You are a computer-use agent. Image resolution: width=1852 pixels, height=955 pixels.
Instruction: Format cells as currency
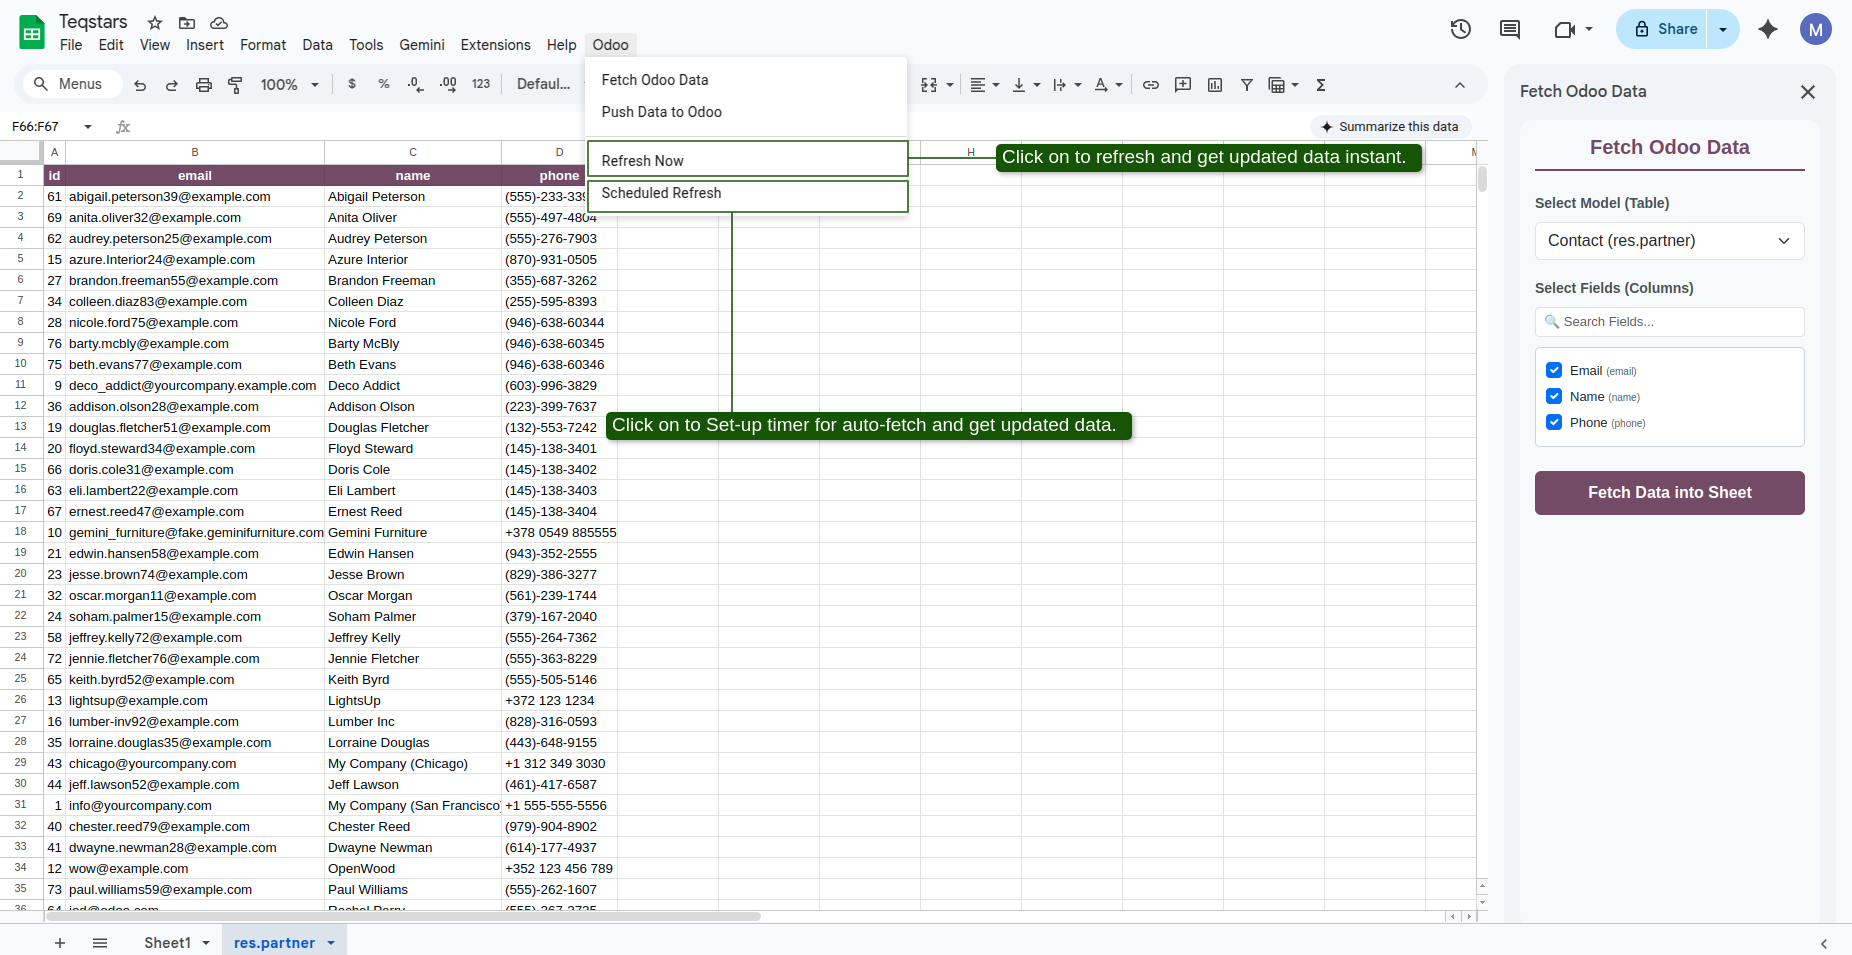click(352, 84)
